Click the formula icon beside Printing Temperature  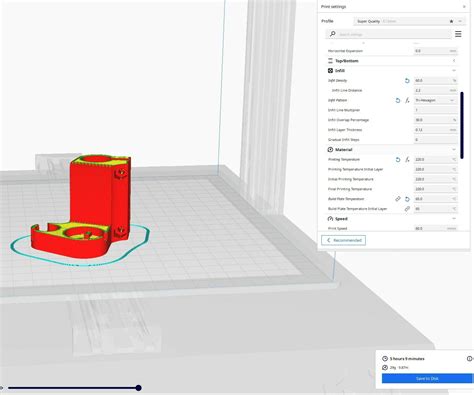point(407,160)
